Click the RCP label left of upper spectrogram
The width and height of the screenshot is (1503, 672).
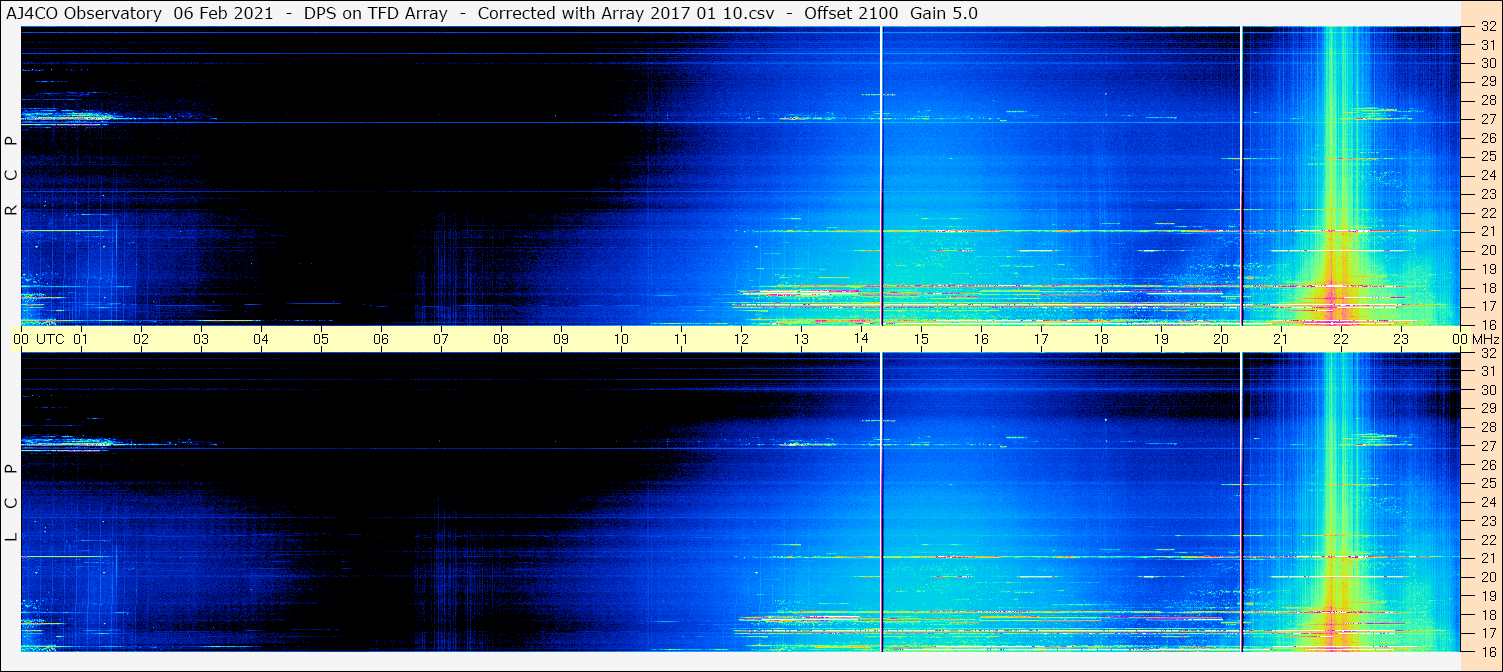click(11, 175)
